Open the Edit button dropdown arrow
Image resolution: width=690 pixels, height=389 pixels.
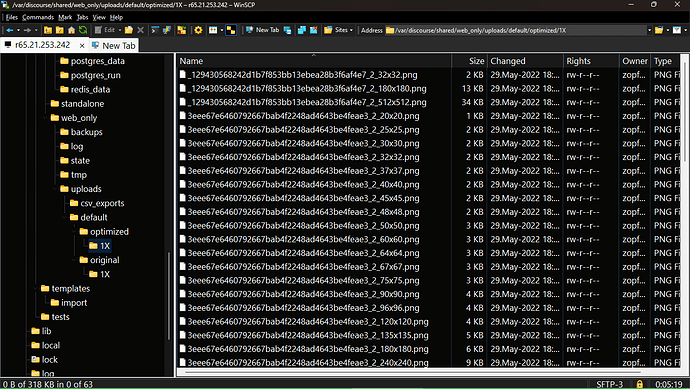[120, 30]
